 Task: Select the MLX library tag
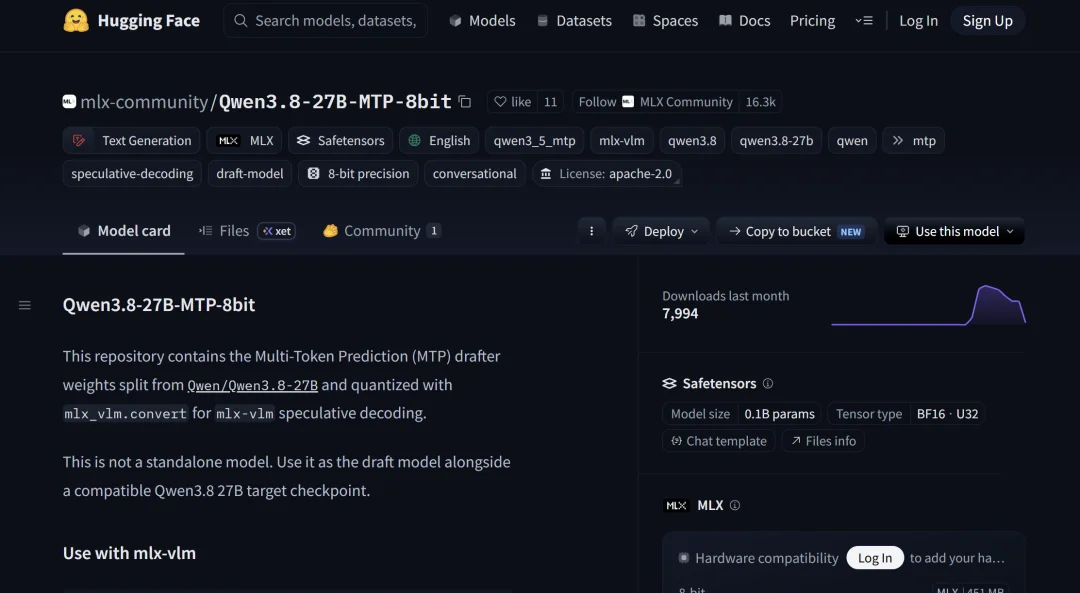(245, 141)
